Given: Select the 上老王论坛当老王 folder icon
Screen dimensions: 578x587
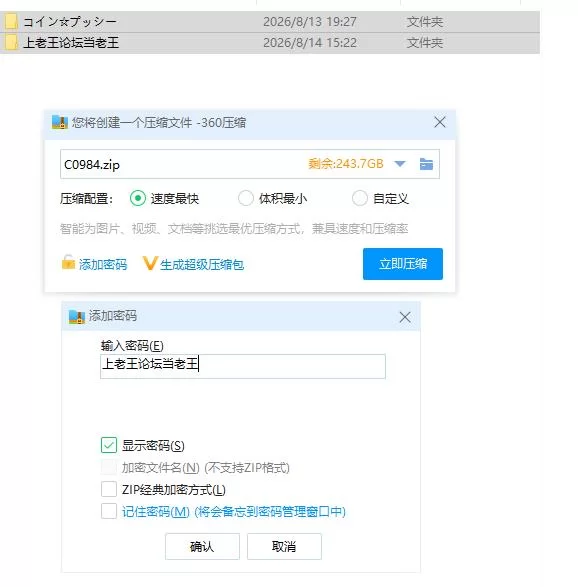Looking at the screenshot, I should (x=10, y=42).
